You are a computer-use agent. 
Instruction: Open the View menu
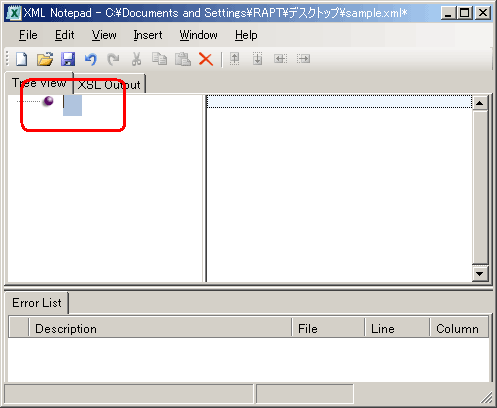pos(104,35)
